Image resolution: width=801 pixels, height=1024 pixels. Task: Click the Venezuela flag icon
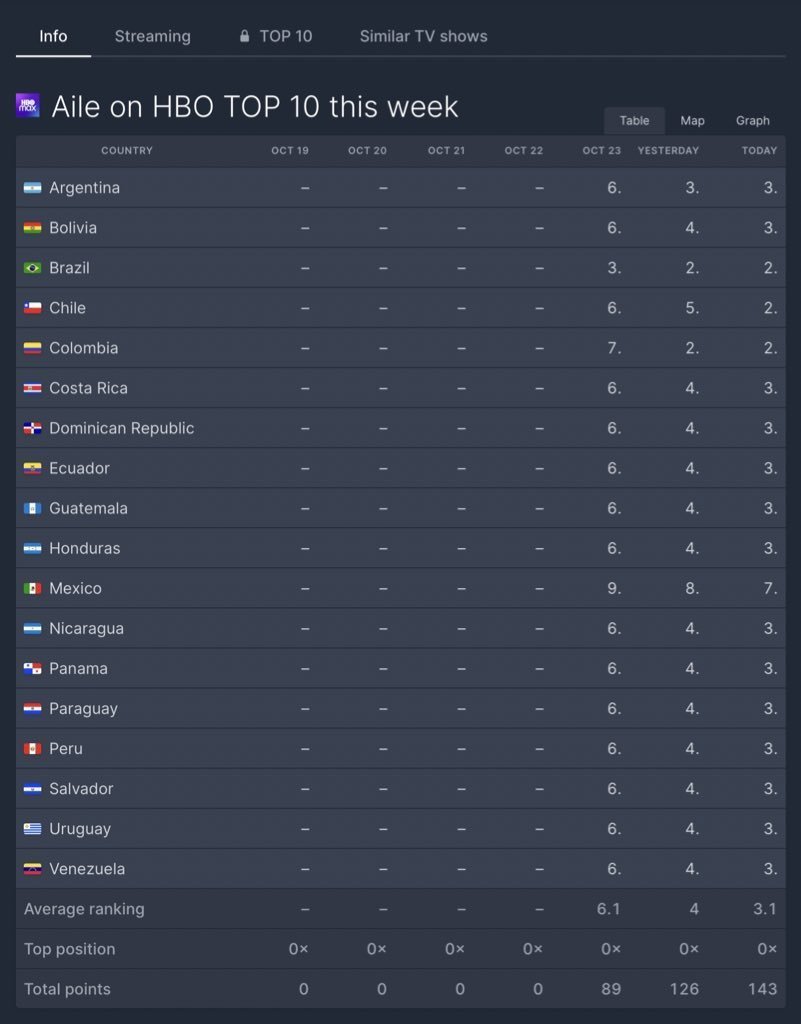pos(33,869)
